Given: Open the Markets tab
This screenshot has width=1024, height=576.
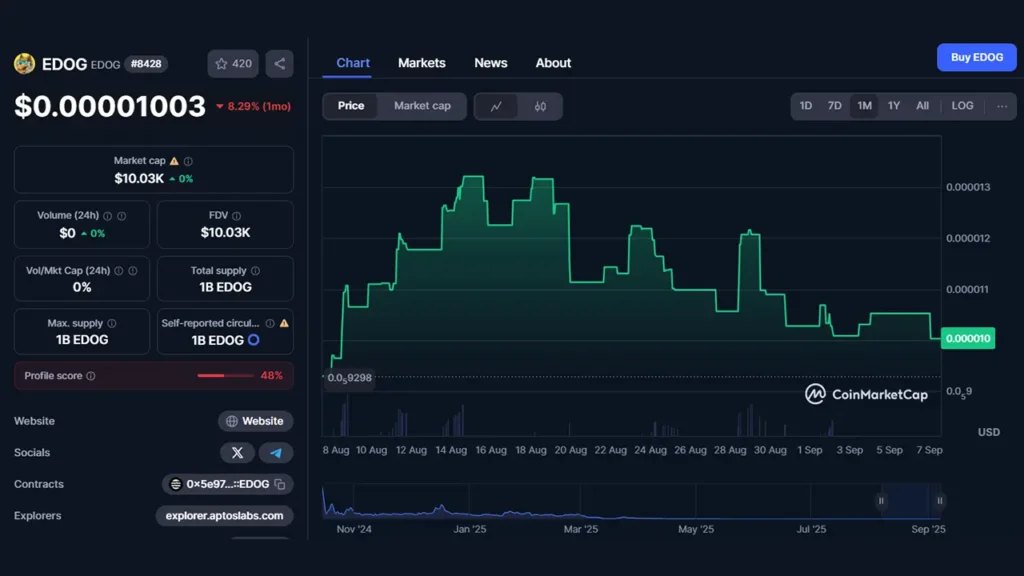Looking at the screenshot, I should tap(422, 63).
